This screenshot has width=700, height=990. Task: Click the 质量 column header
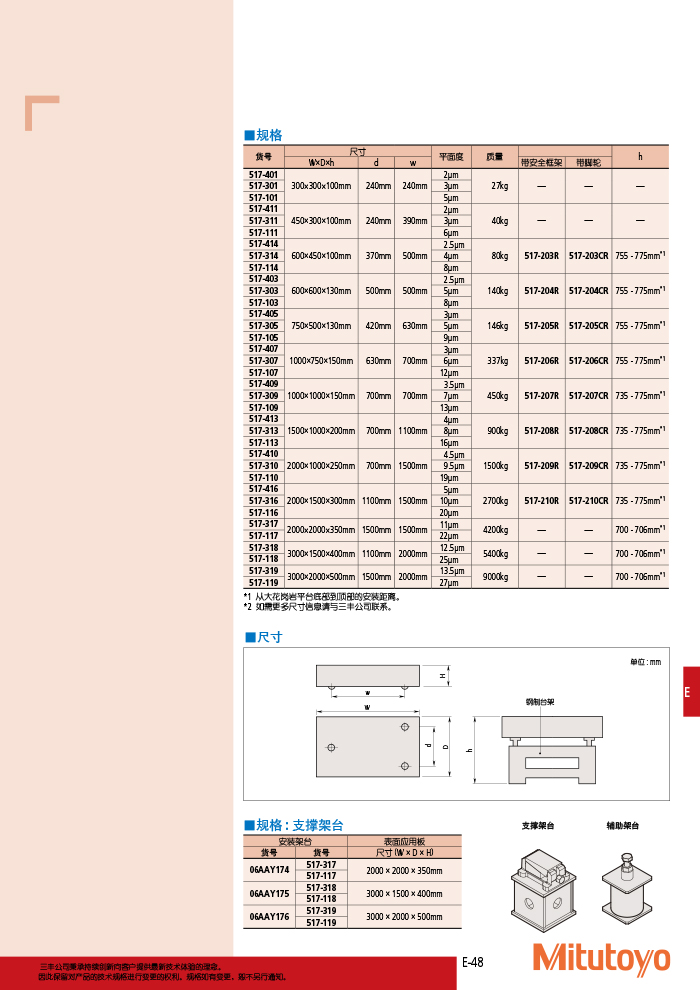[x=494, y=156]
